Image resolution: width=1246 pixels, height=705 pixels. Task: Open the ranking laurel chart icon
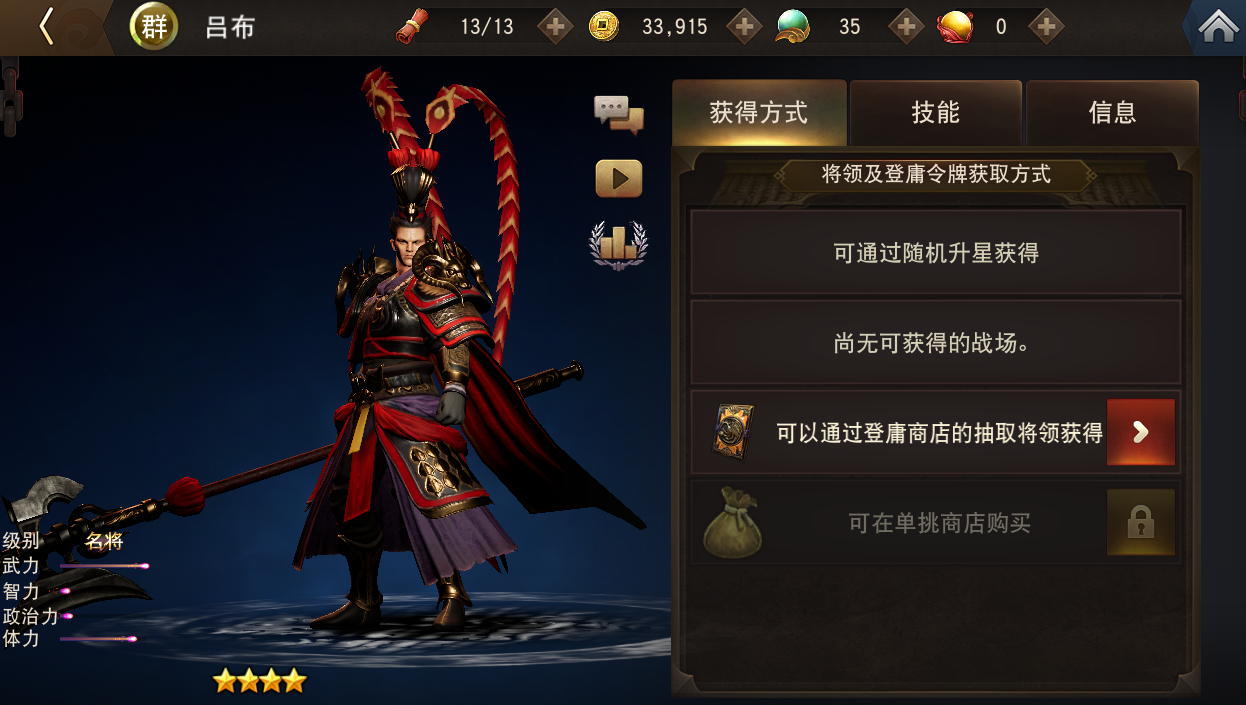618,244
